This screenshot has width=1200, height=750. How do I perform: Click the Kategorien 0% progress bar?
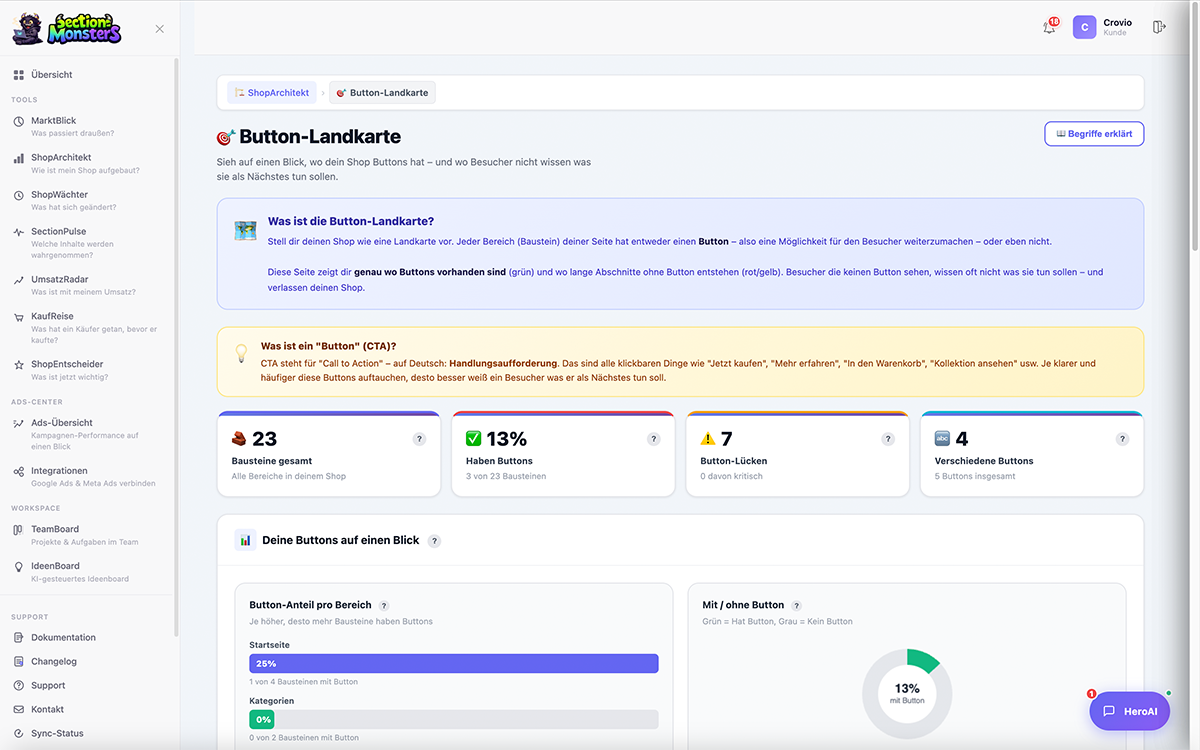pos(454,719)
